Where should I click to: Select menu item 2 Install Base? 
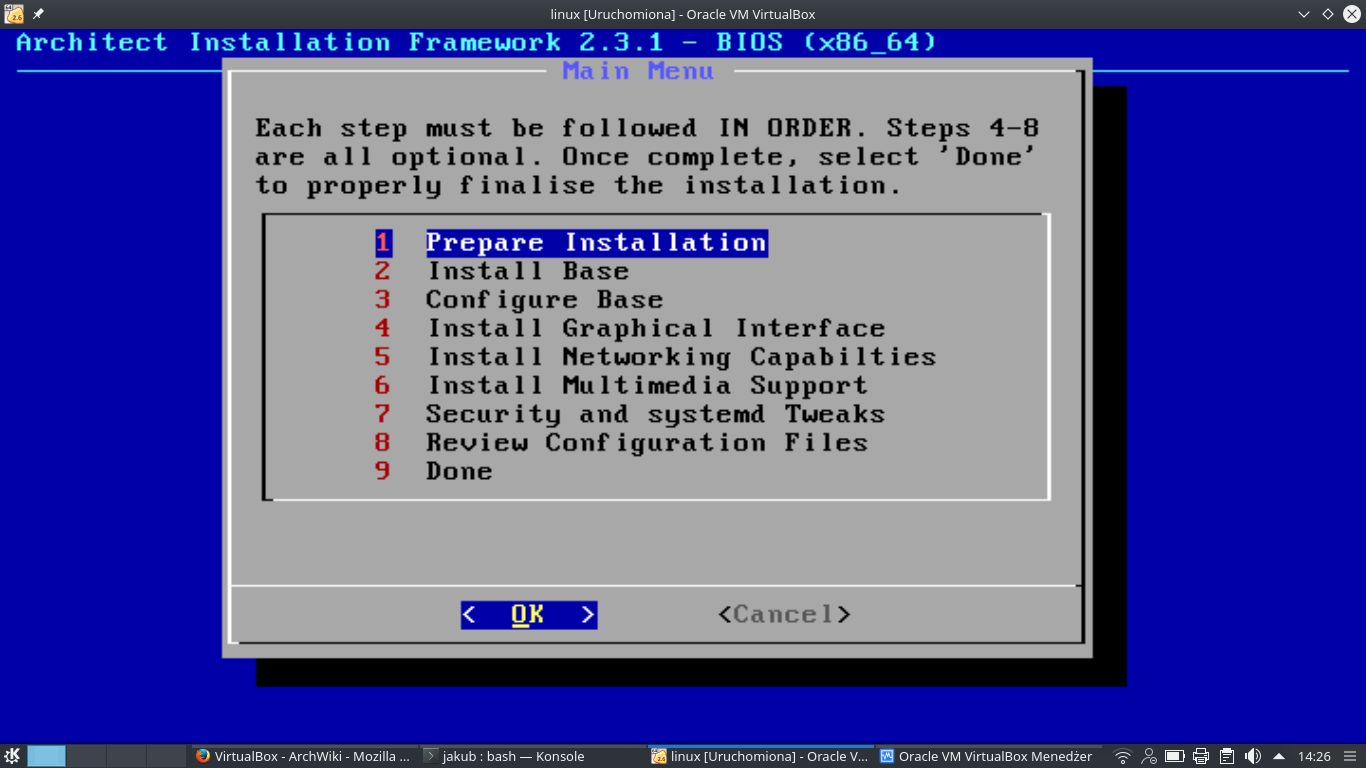[502, 271]
